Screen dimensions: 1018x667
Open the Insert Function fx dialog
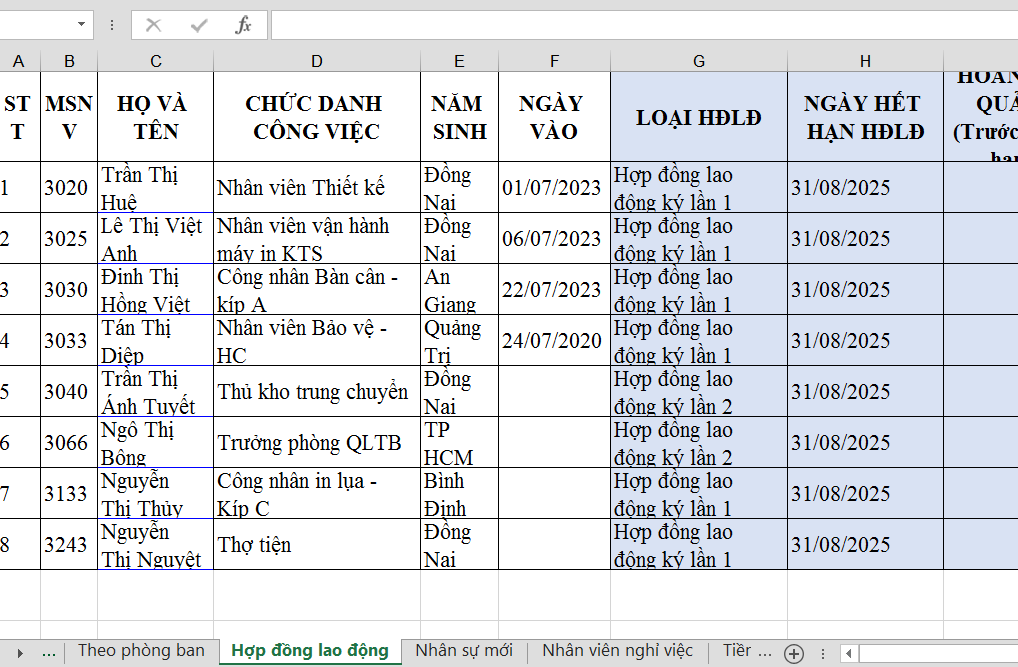243,25
